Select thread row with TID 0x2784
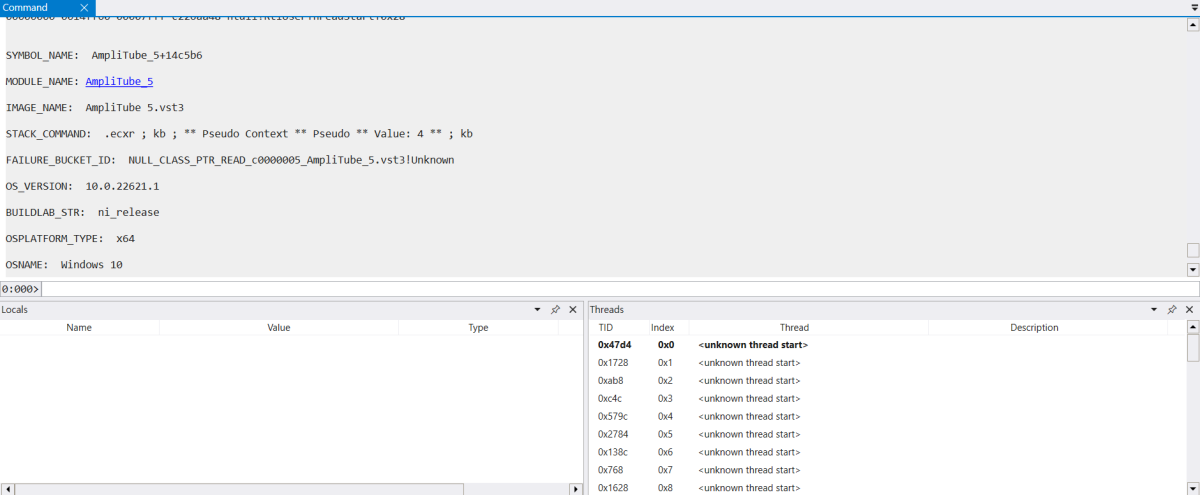This screenshot has height=495, width=1200. [x=887, y=435]
